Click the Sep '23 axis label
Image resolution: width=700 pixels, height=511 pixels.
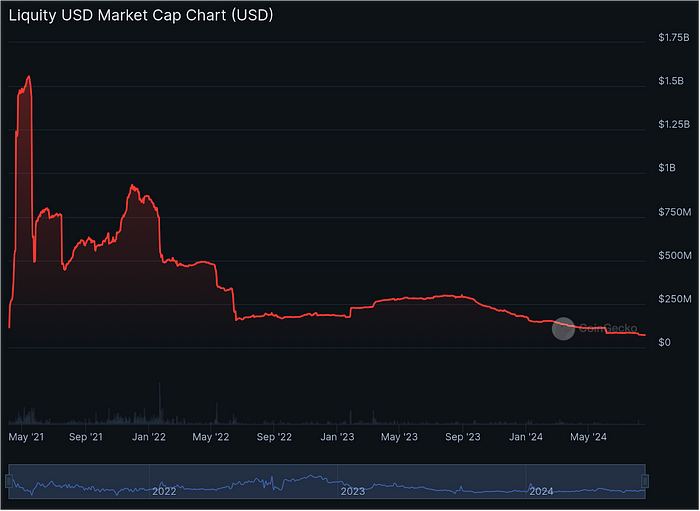463,437
